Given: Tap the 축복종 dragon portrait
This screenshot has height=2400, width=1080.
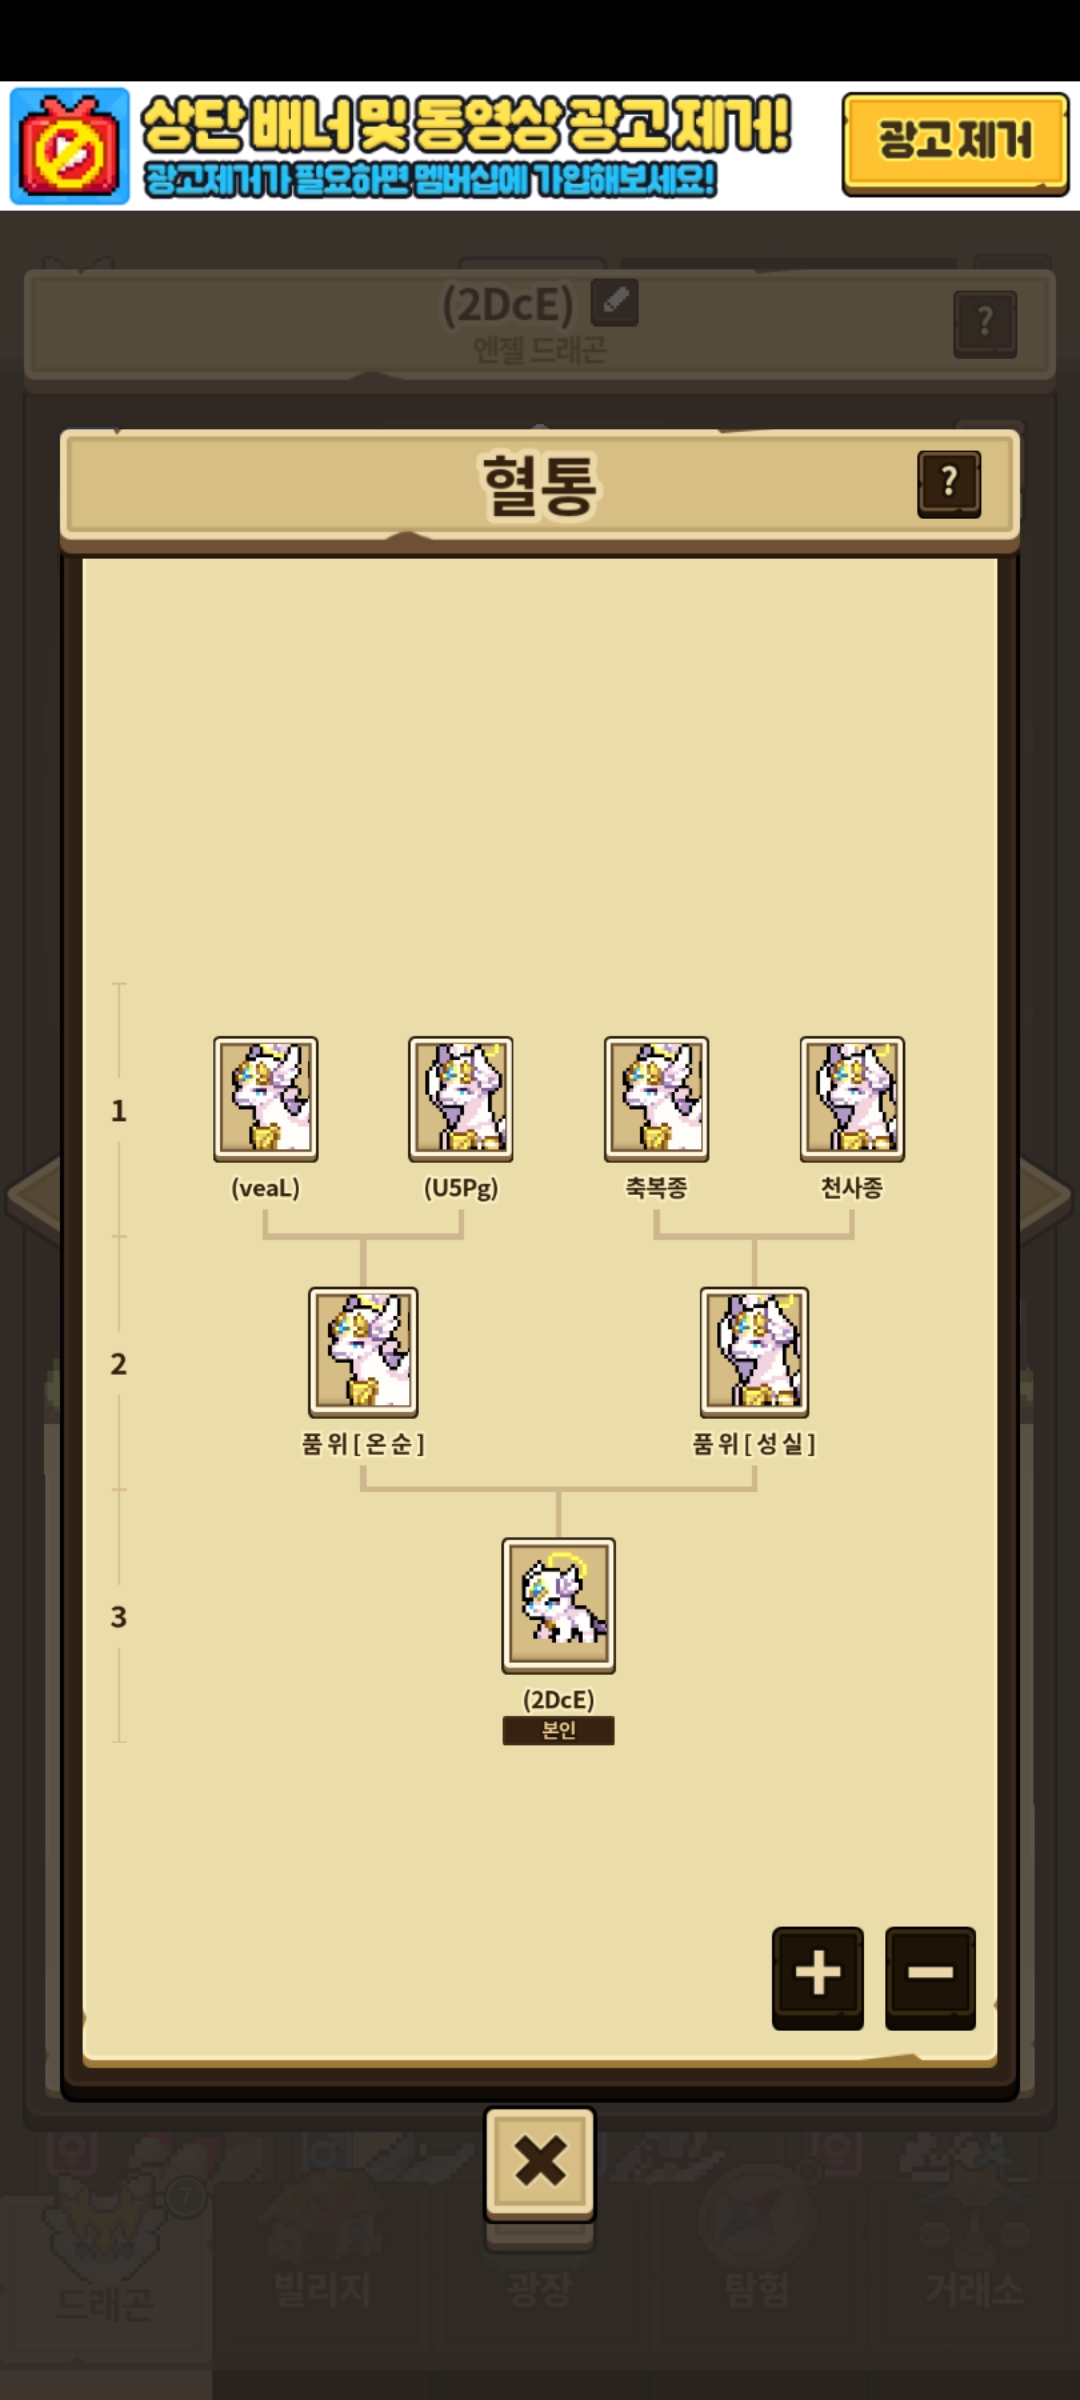Looking at the screenshot, I should [x=657, y=1099].
